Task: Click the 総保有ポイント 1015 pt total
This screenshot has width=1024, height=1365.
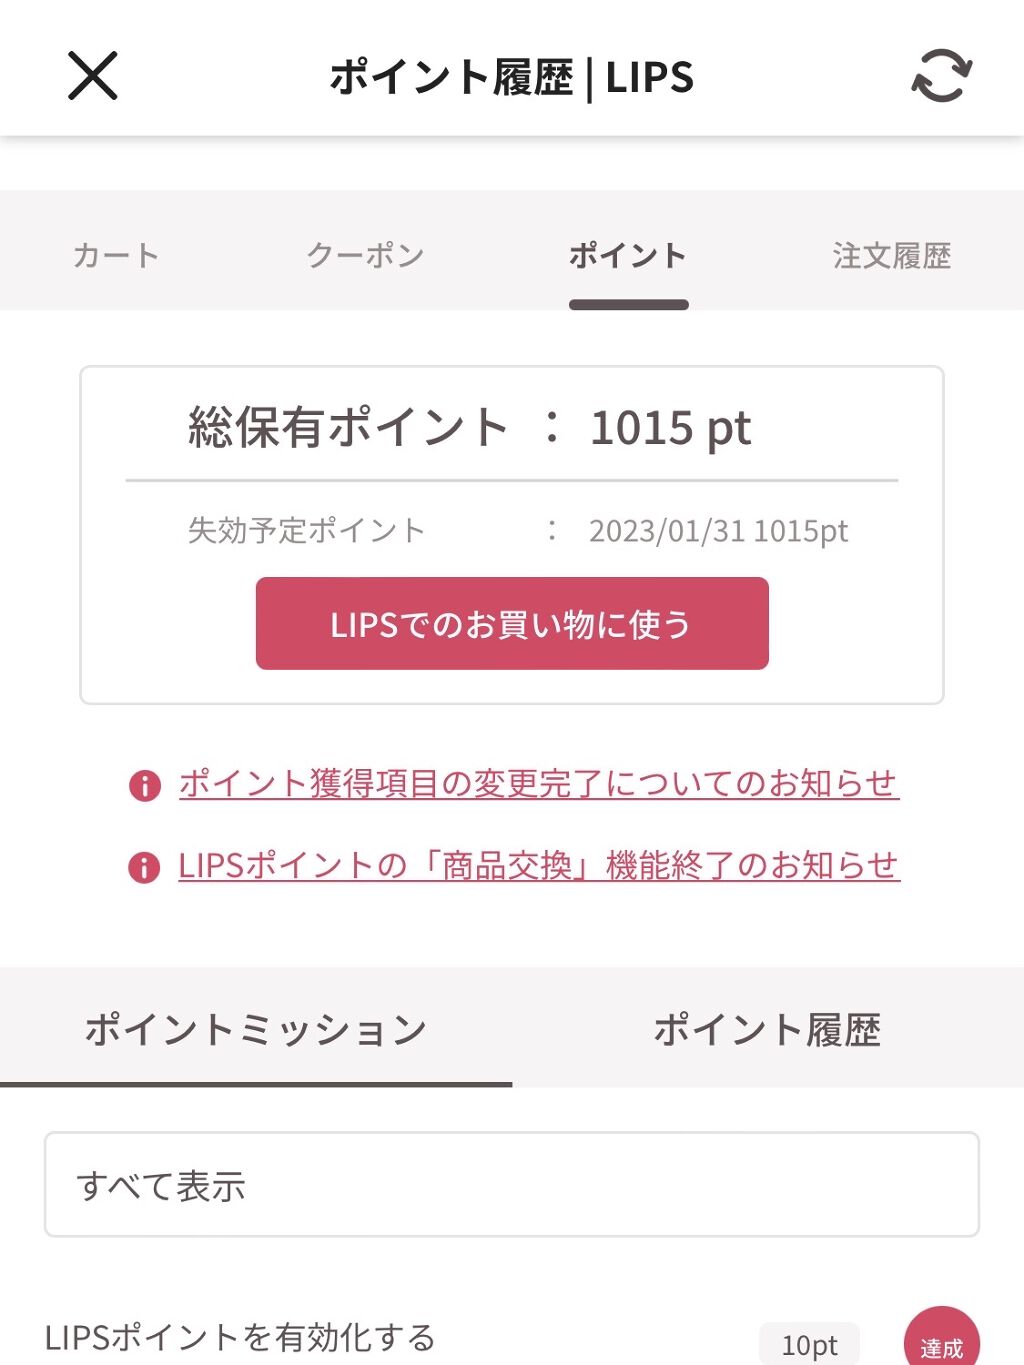Action: coord(470,428)
